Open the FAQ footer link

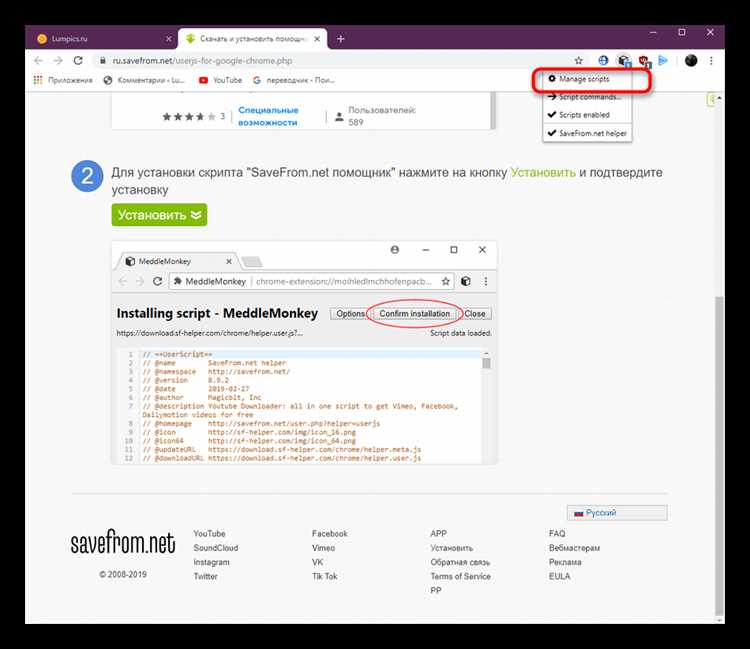(x=557, y=533)
